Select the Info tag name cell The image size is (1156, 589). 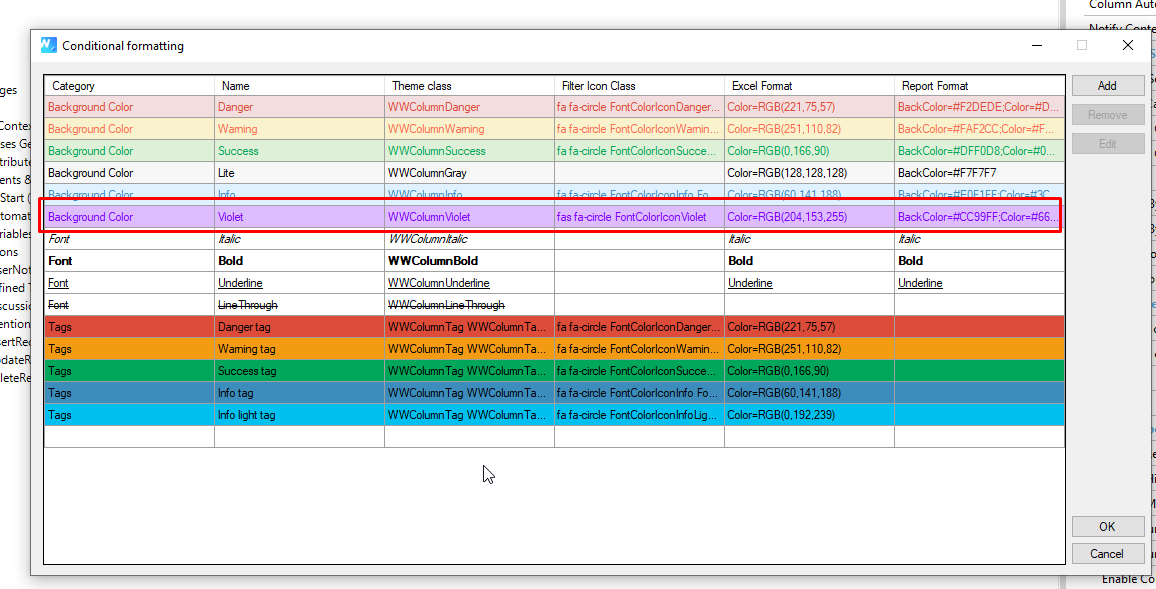(x=299, y=393)
